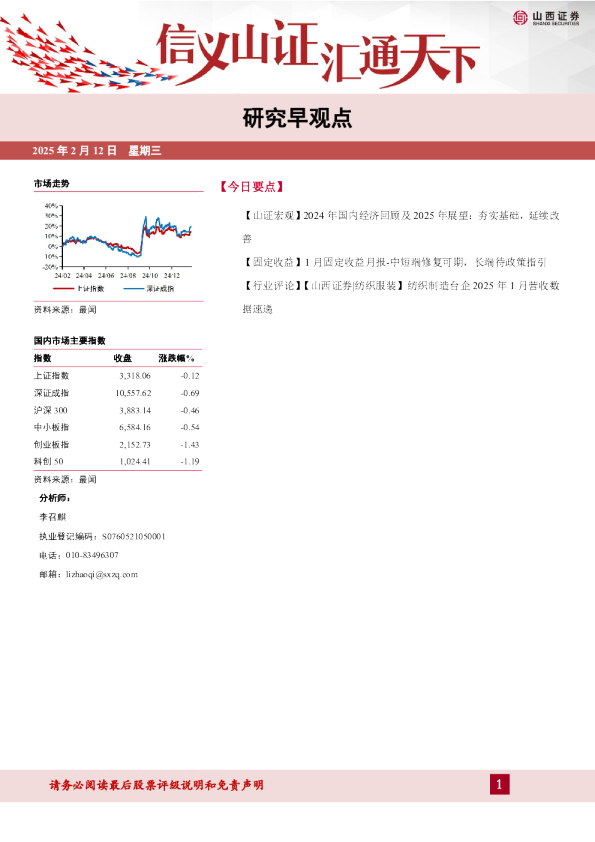Select the 上证指数 table row
595x842 pixels.
117,376
